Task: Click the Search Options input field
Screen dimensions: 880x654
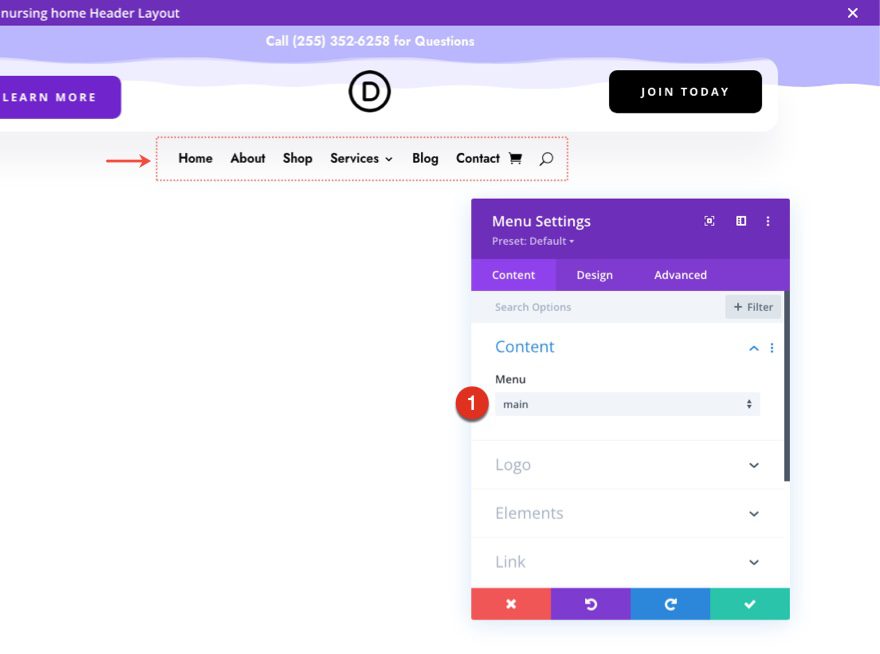Action: click(580, 307)
